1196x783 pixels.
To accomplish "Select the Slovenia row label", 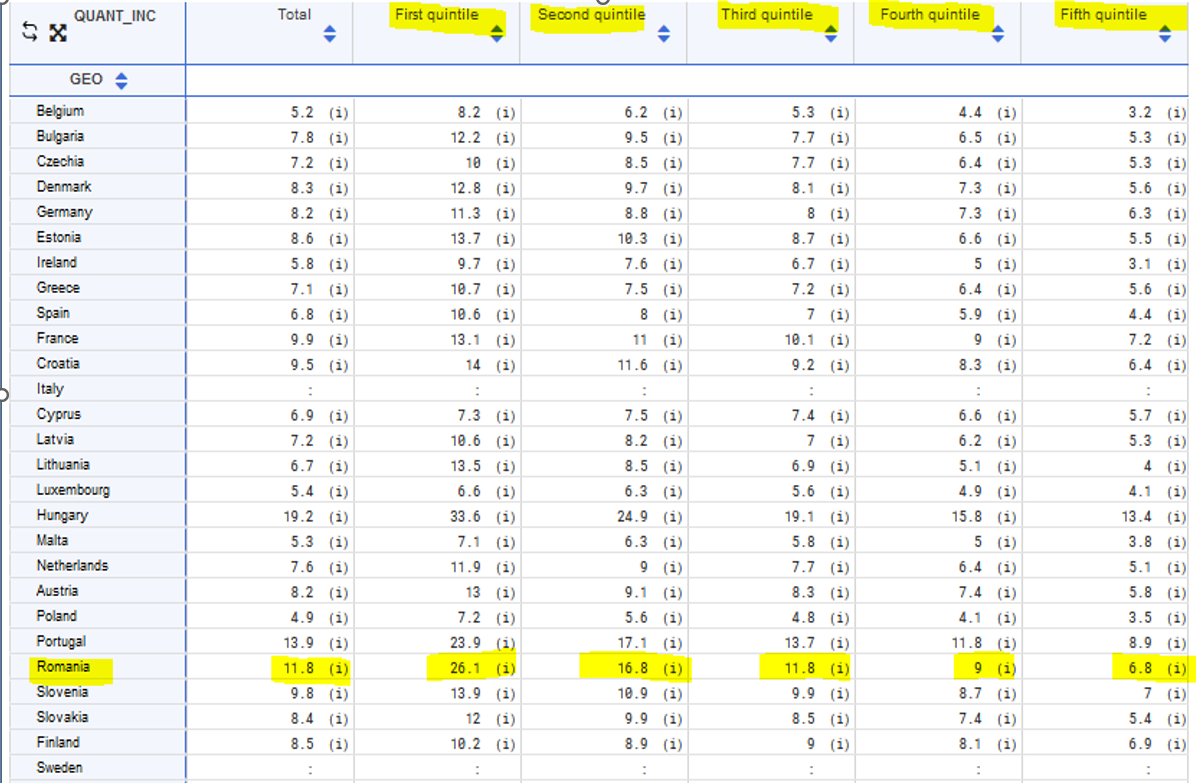I will point(63,692).
